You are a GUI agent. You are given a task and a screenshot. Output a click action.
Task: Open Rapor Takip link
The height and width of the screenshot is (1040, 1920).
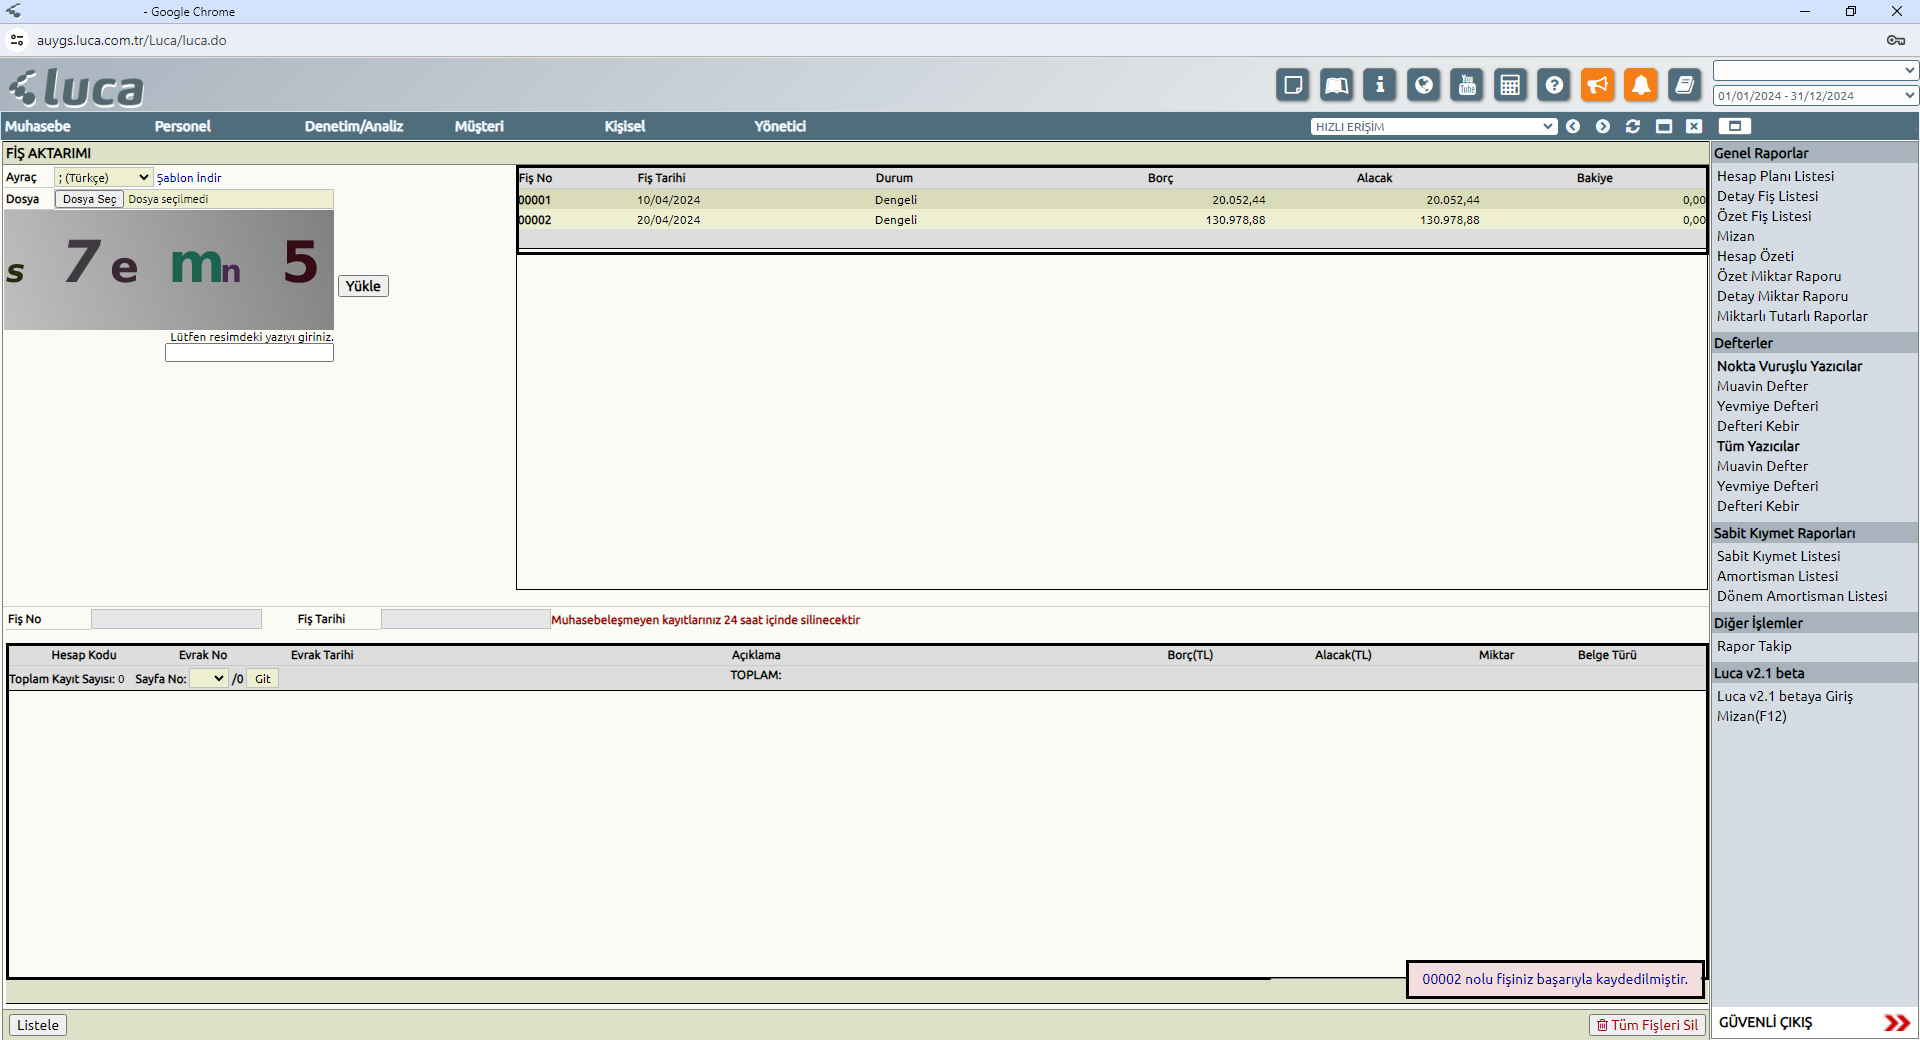(1754, 646)
